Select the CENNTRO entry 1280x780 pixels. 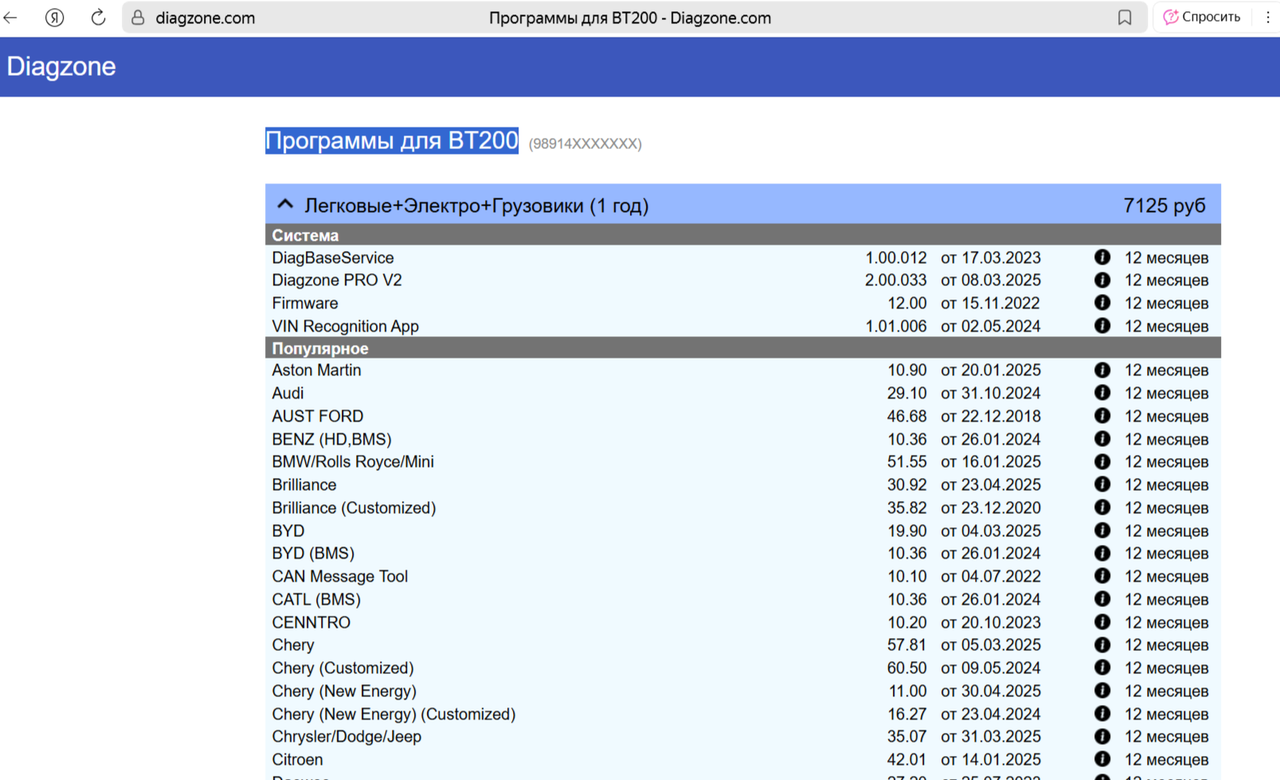click(311, 622)
